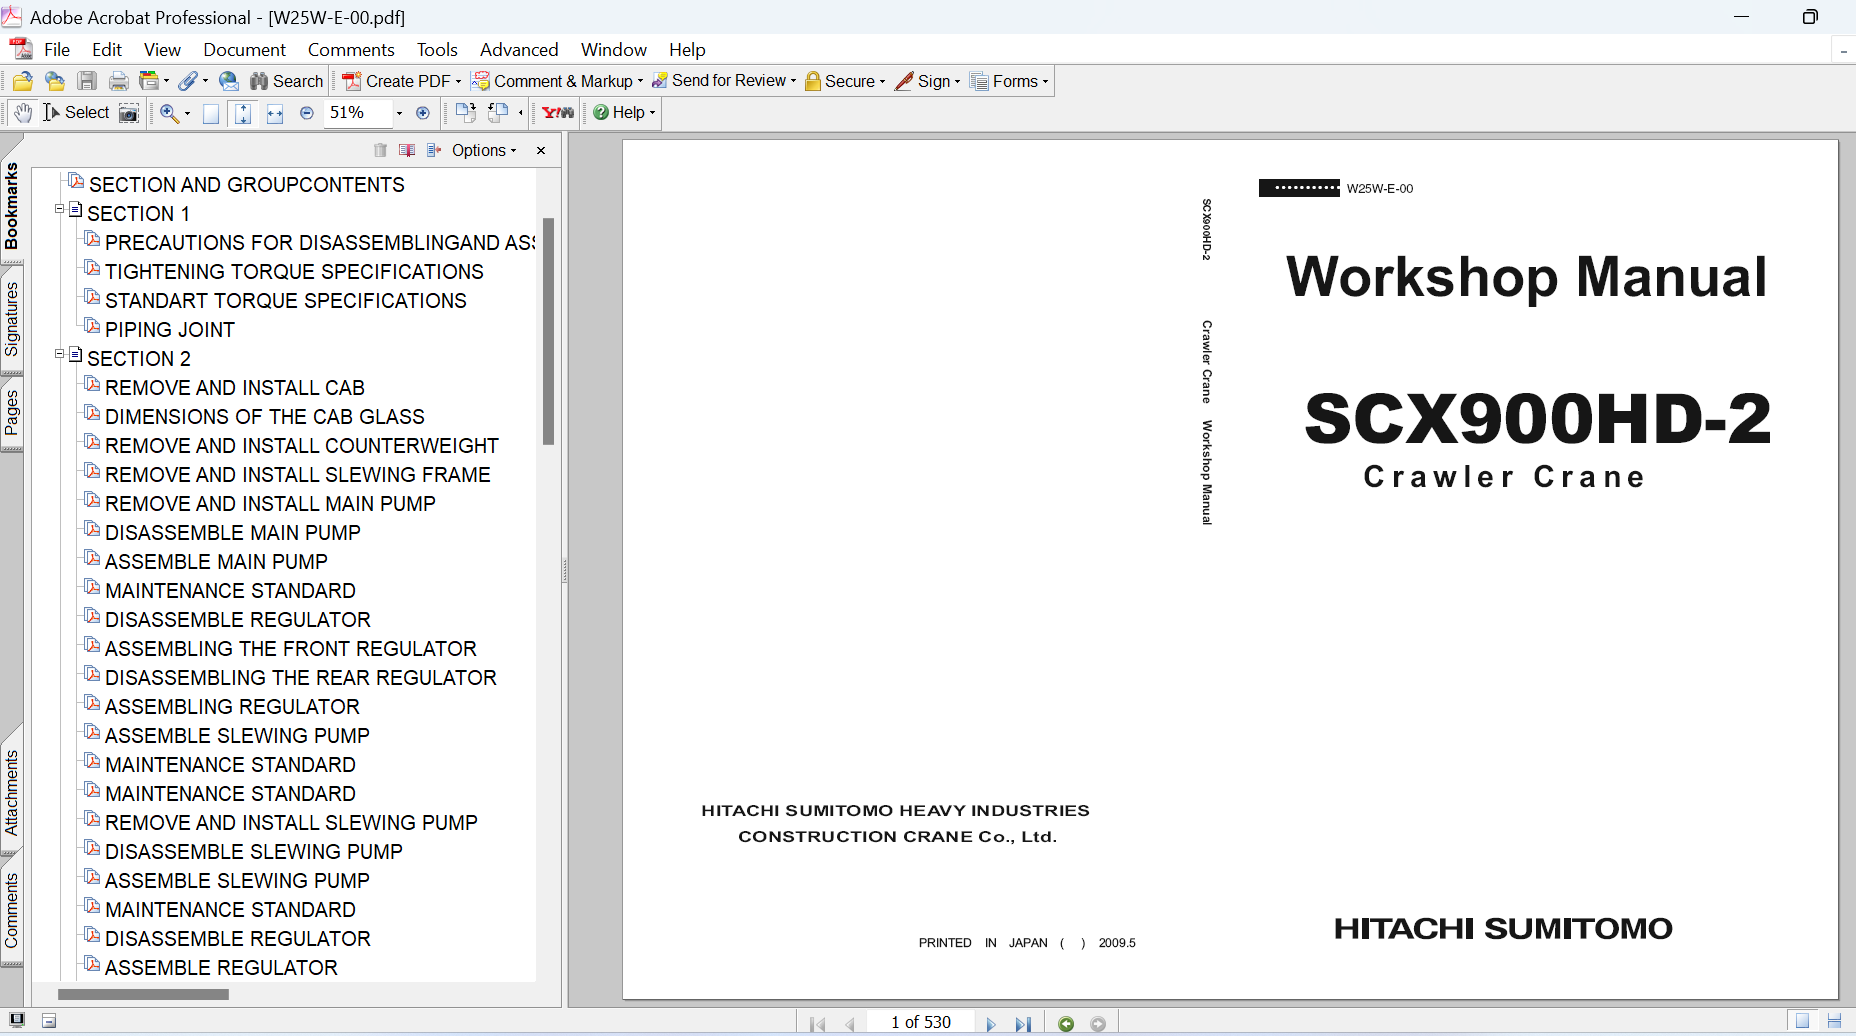Click the Save floppy disk icon
1856x1036 pixels.
tap(87, 81)
